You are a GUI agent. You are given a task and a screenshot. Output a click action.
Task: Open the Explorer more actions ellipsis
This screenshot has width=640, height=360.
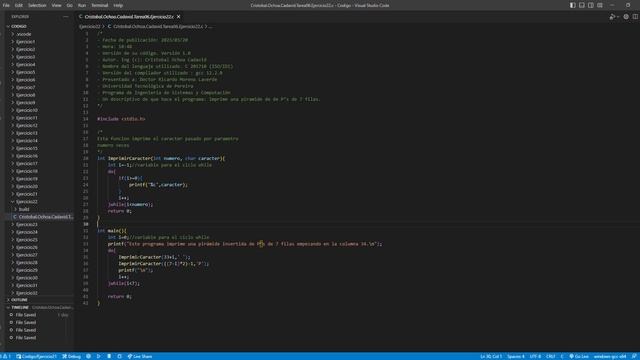66,17
